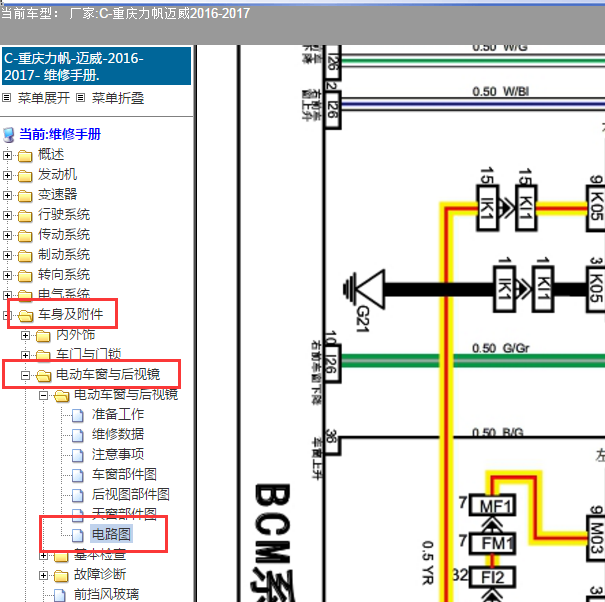Select the 转向系统 tree item
Viewport: 605px width, 602px height.
pos(64,275)
